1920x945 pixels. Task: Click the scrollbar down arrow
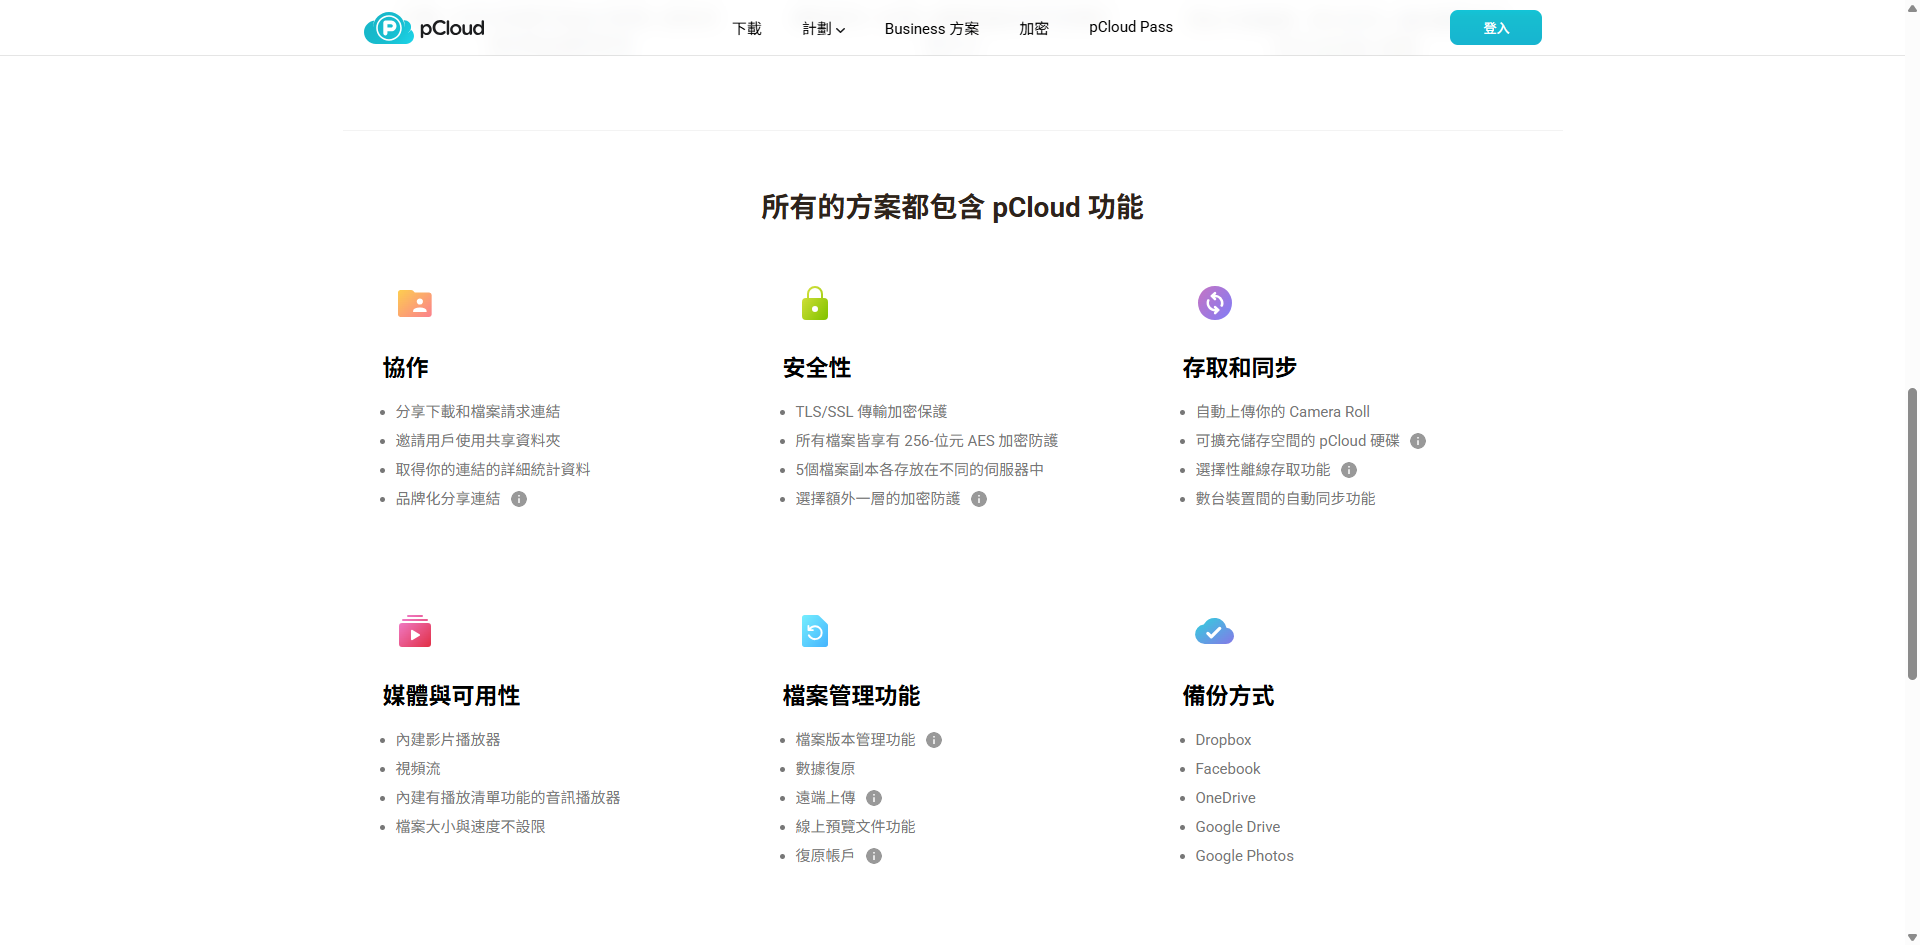coord(1912,937)
